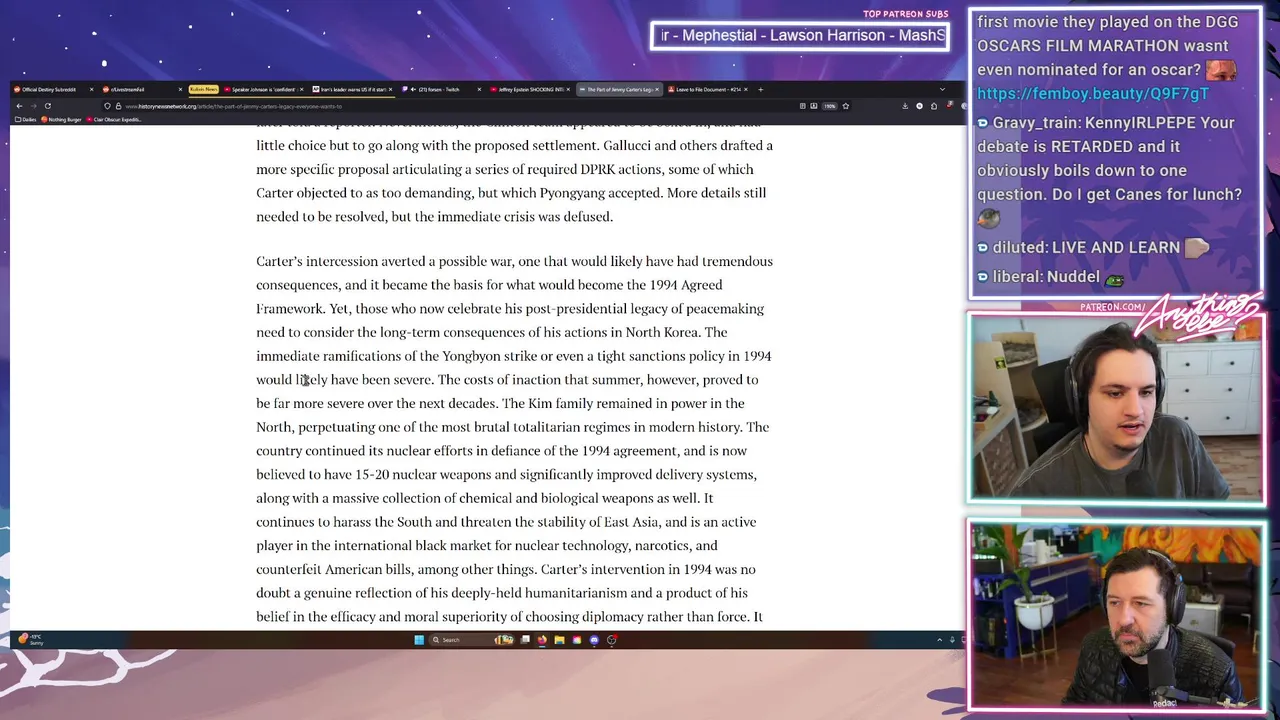Open the Kulinski News browser tab
This screenshot has width=1280, height=720.
tap(203, 89)
